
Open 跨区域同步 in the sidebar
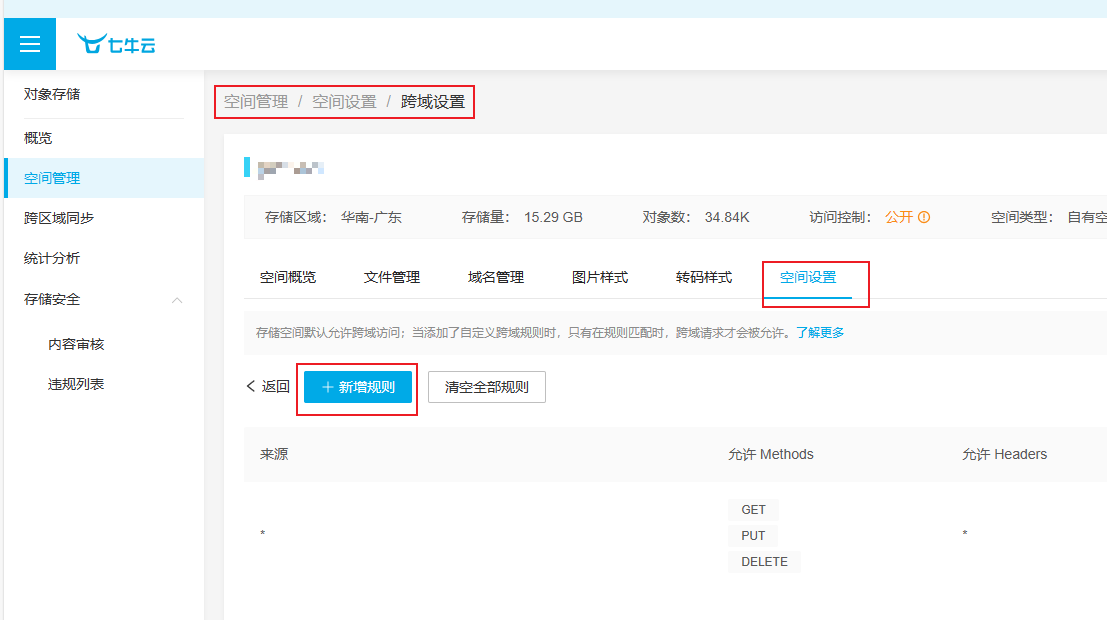pyautogui.click(x=59, y=218)
